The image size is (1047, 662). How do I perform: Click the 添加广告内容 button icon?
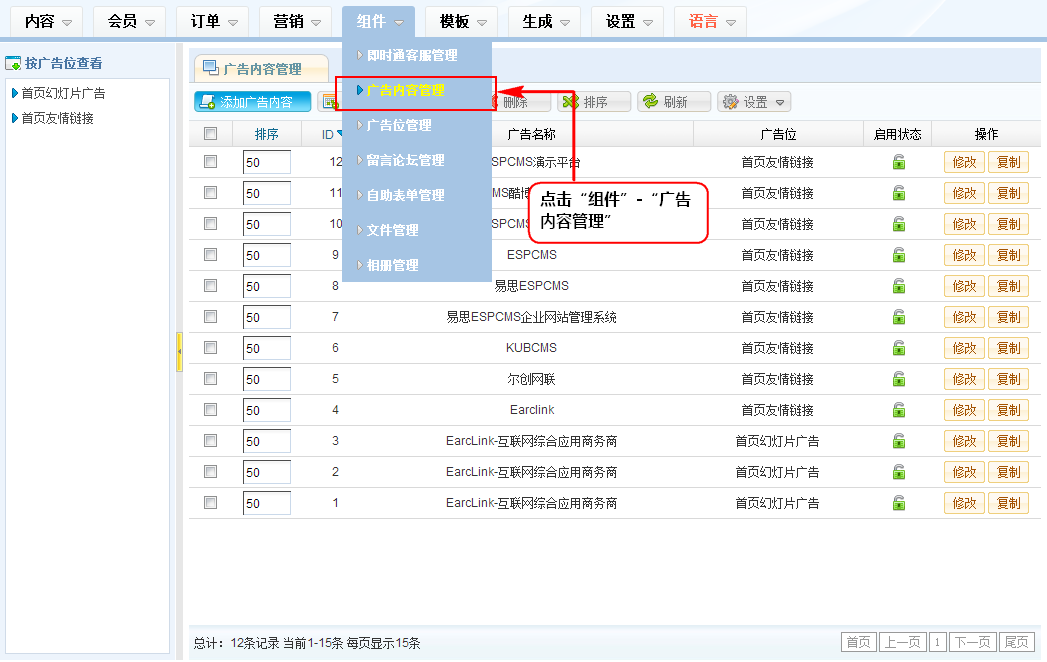(206, 102)
